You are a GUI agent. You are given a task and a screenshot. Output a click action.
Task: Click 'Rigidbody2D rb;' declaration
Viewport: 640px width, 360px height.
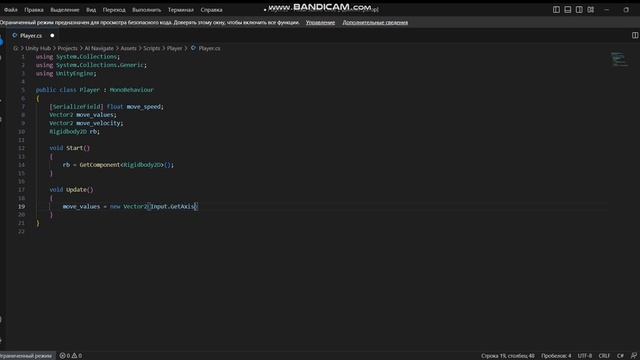click(75, 132)
